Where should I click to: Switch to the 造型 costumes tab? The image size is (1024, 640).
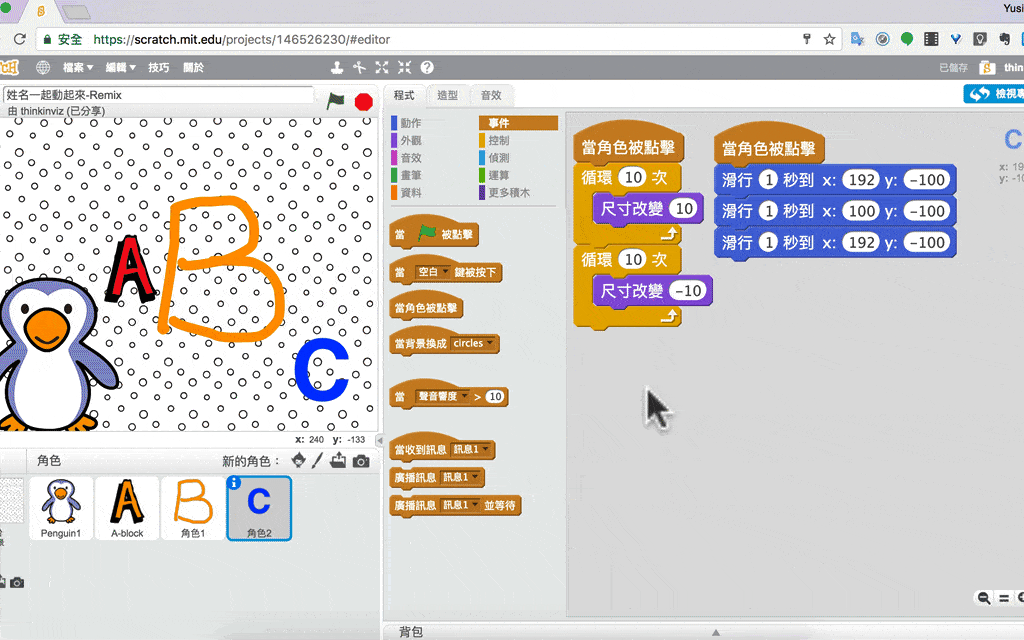click(x=447, y=95)
